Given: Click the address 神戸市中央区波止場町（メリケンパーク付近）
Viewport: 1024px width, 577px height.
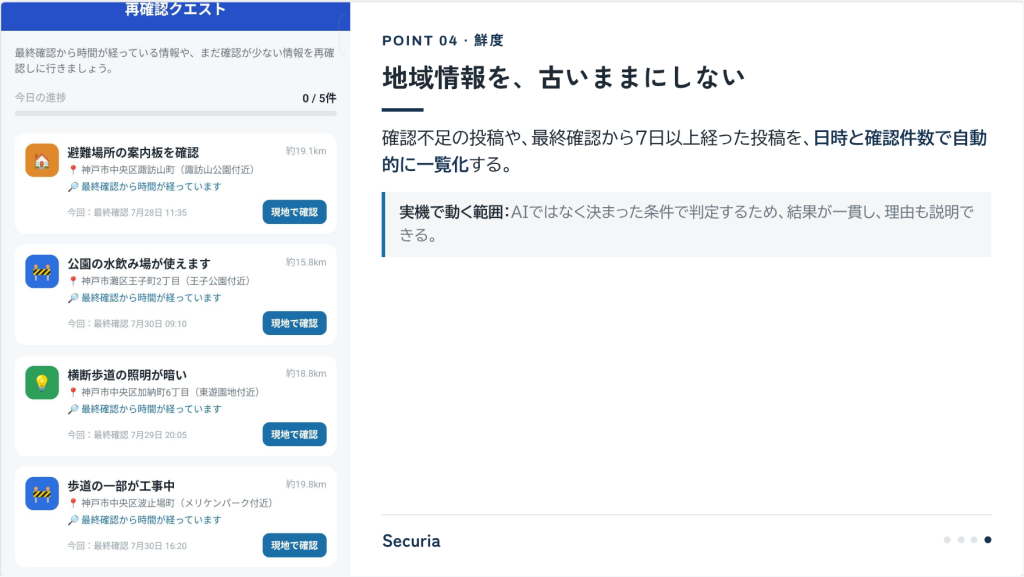Looking at the screenshot, I should pos(176,503).
